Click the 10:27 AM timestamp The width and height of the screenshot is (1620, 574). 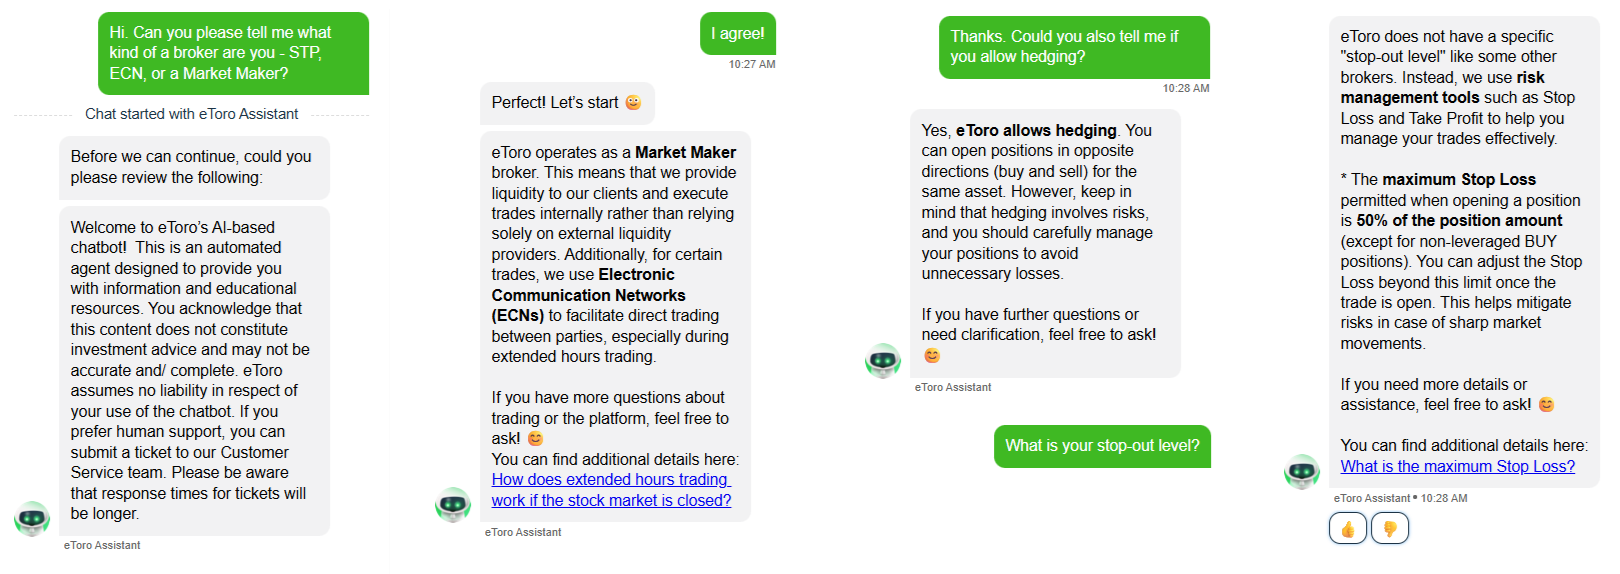[x=752, y=64]
